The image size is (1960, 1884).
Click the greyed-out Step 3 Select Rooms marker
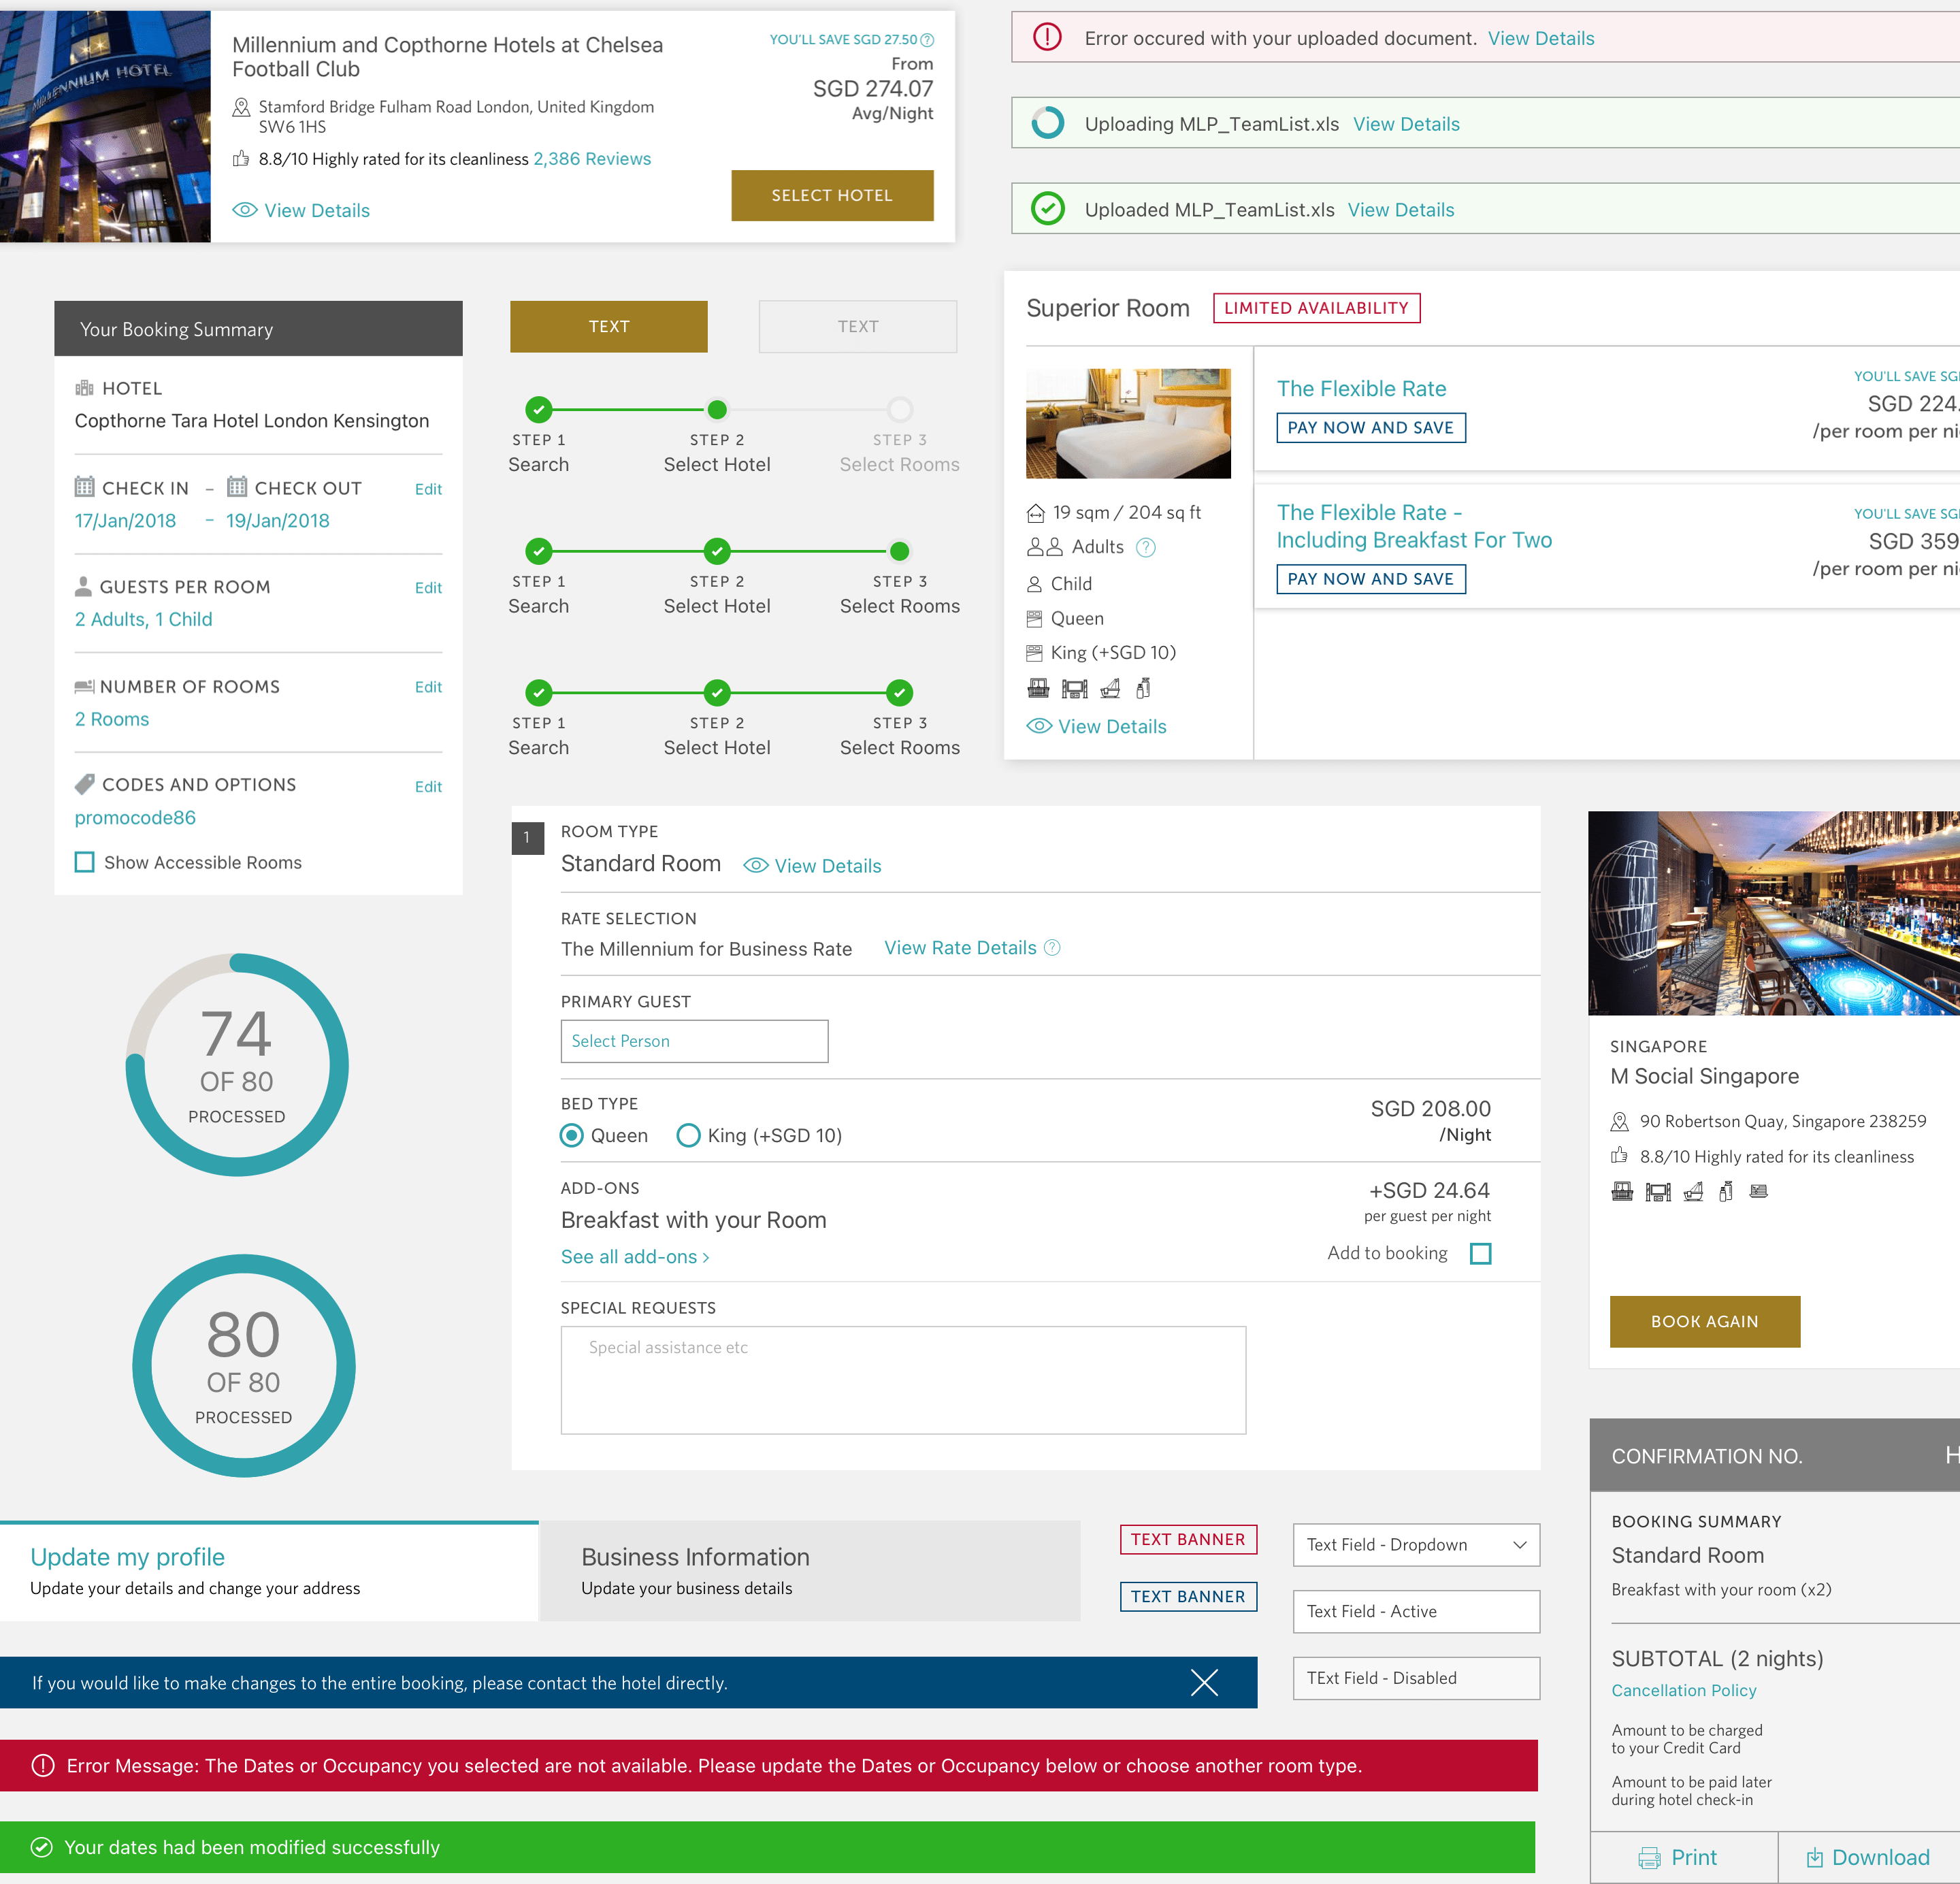[x=900, y=409]
